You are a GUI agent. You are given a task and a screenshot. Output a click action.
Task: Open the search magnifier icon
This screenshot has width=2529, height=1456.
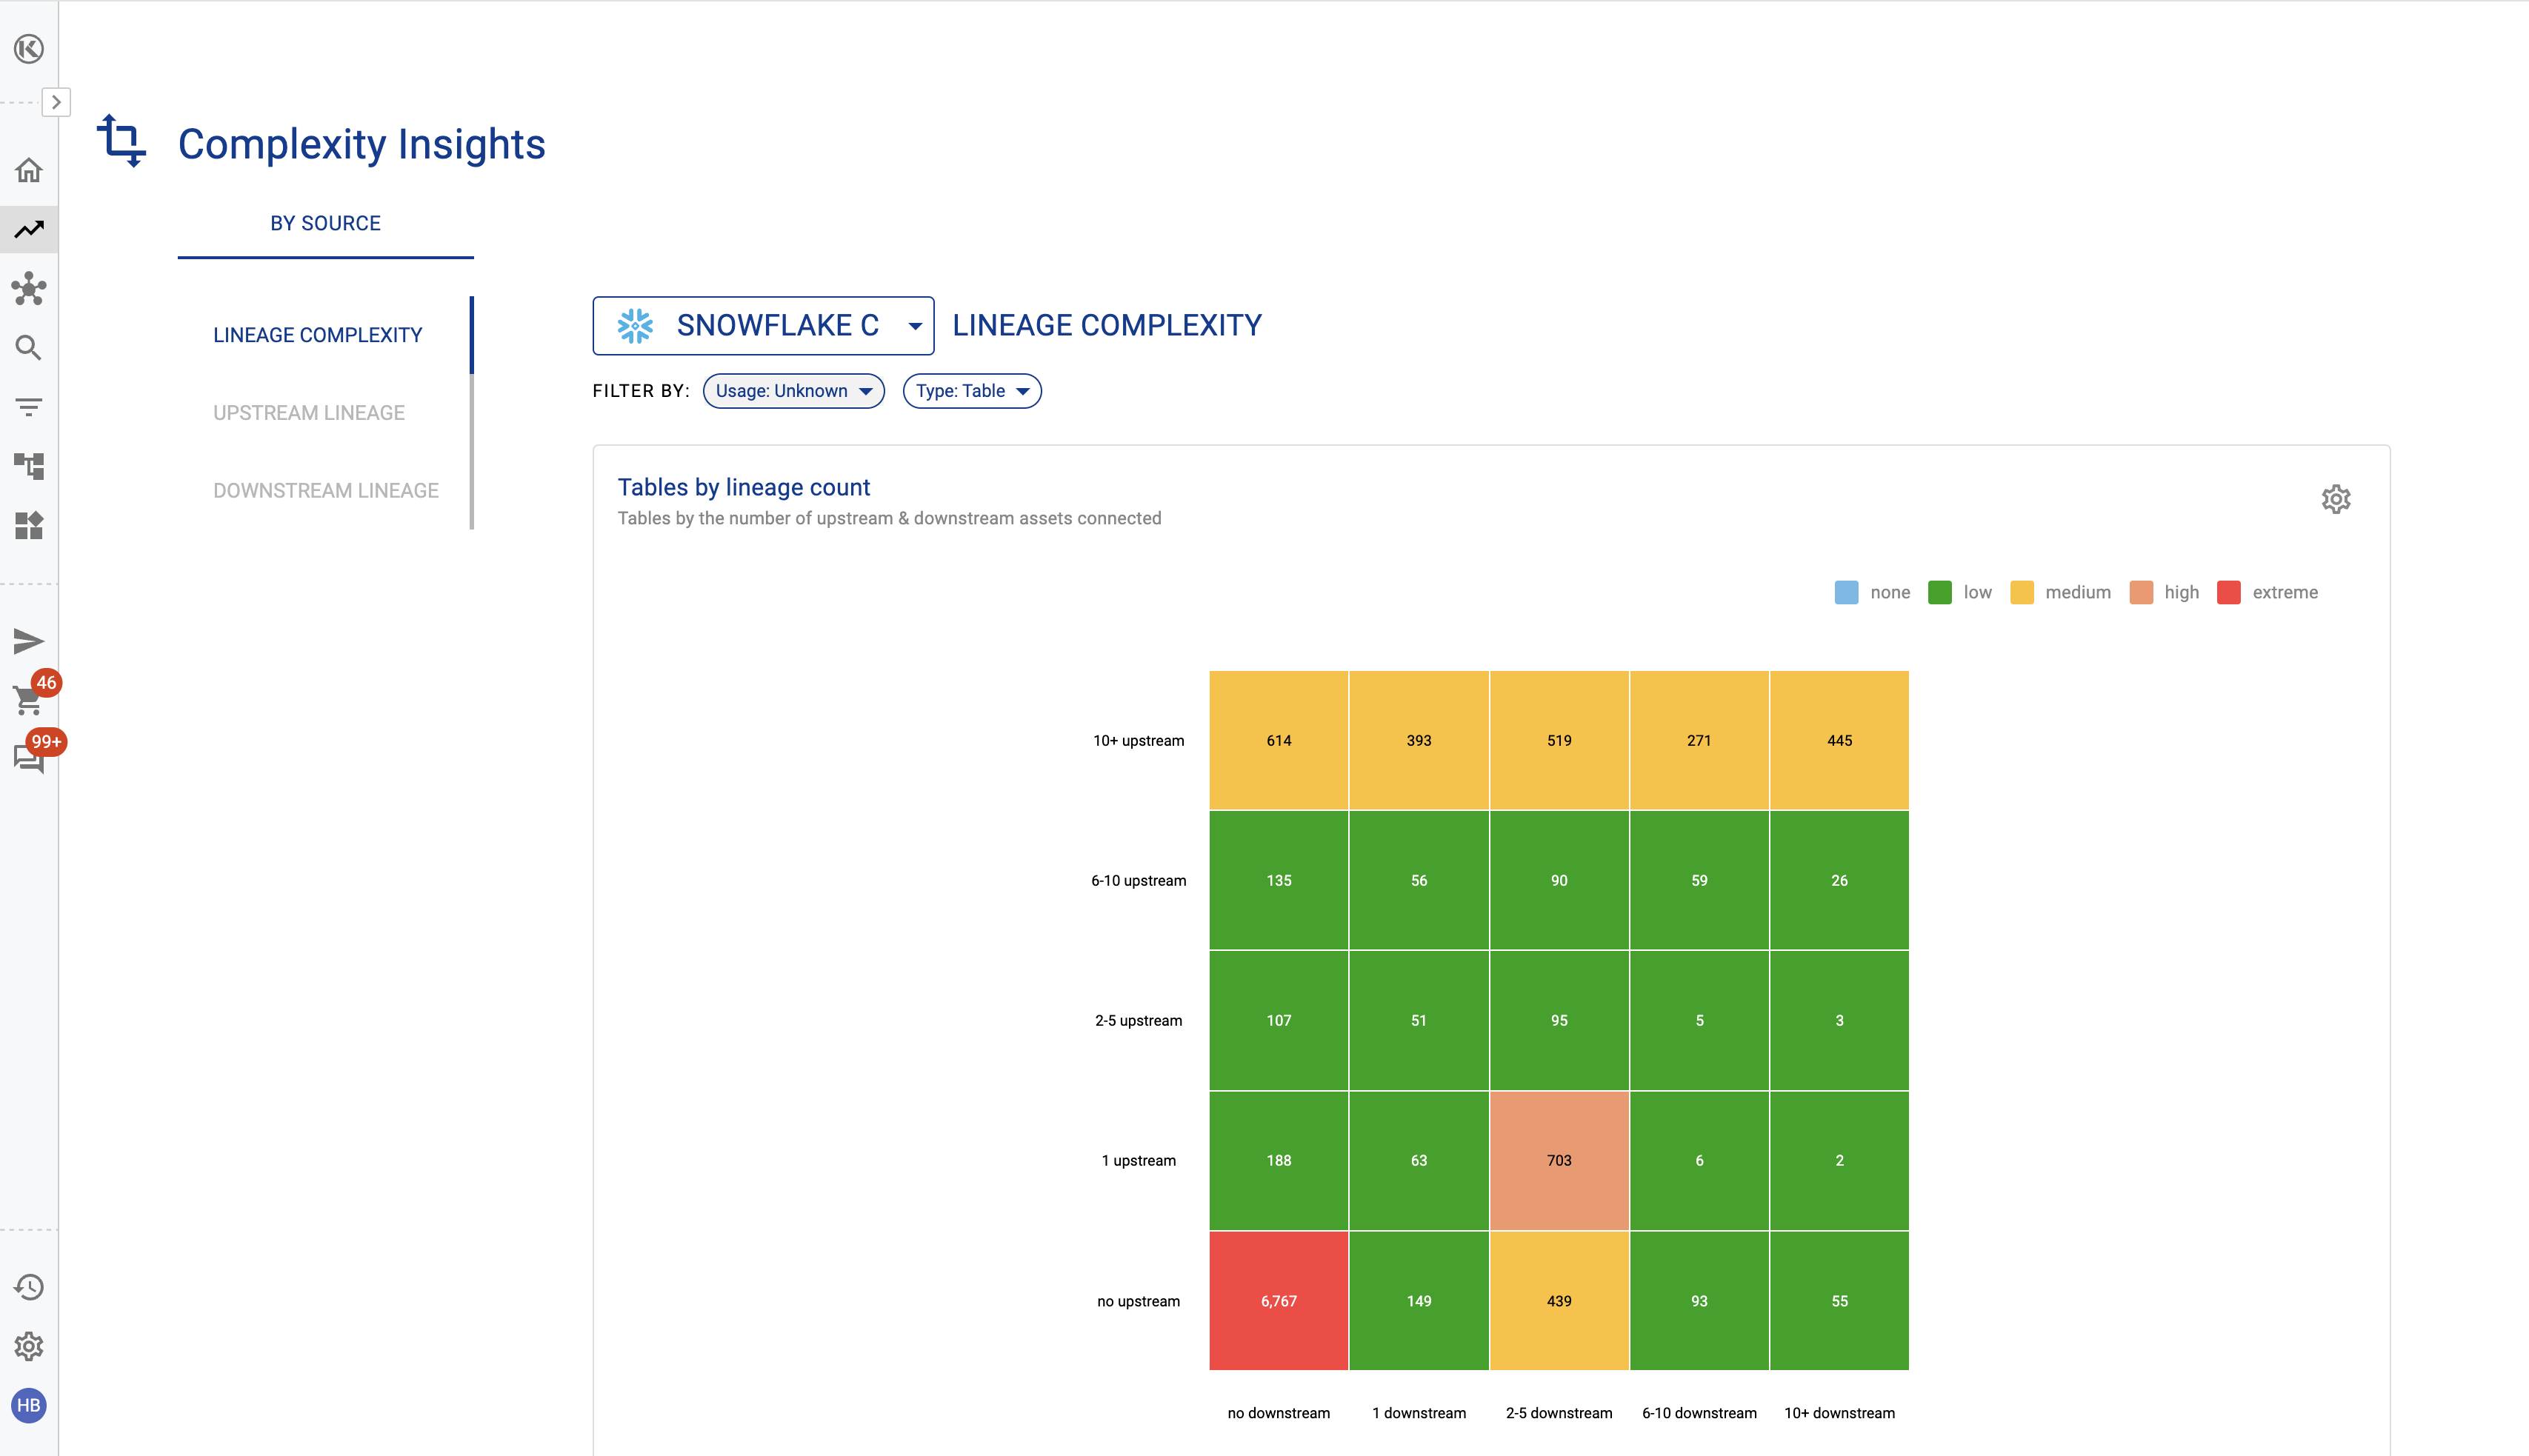(29, 348)
